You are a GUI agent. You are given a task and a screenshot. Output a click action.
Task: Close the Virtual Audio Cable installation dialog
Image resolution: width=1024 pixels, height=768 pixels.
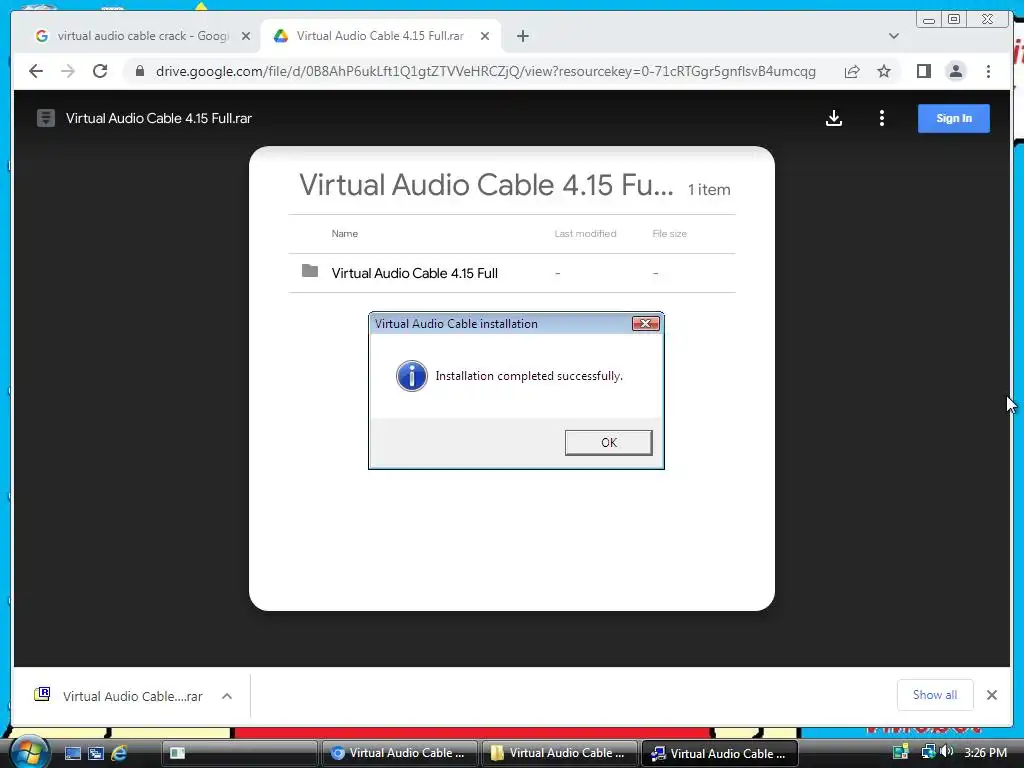coord(645,323)
